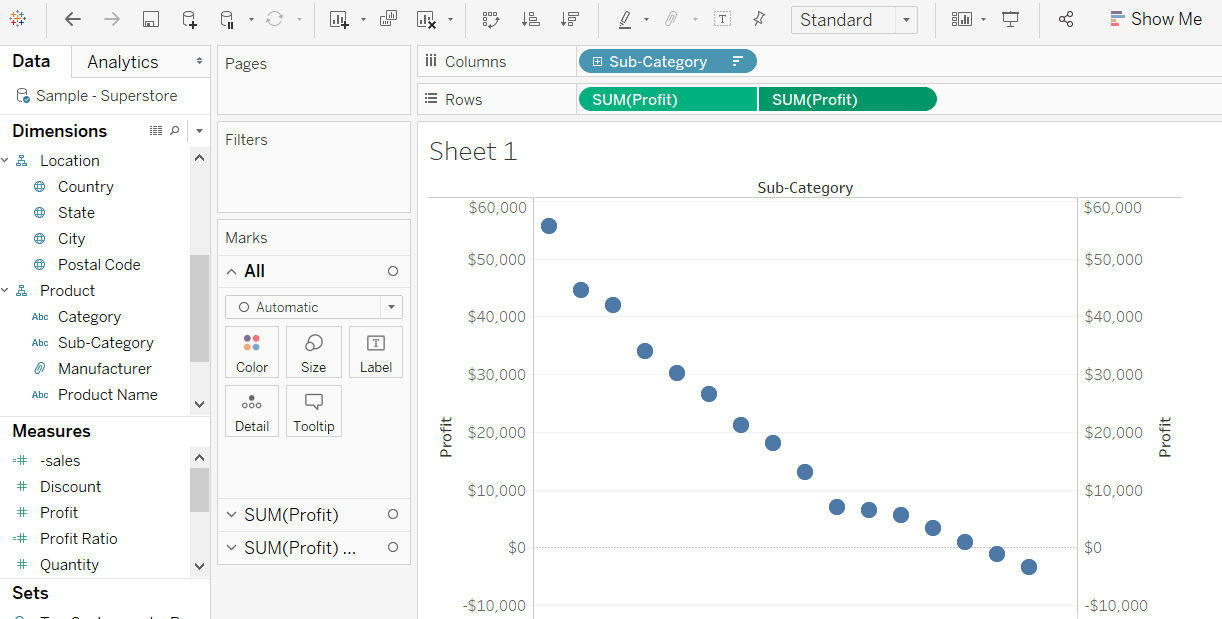Click the group members paperclip icon

point(672,19)
